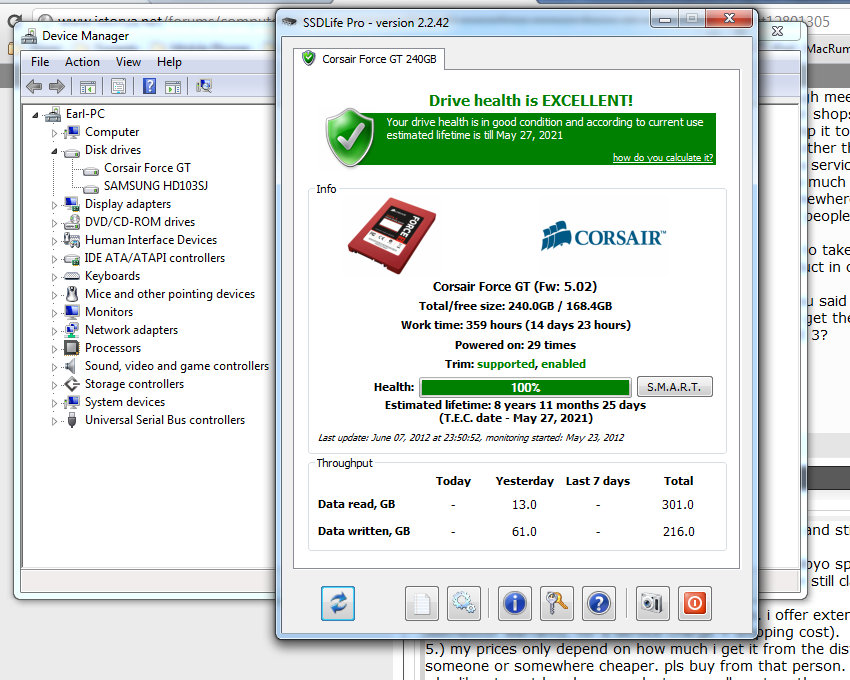Click the Sound controllers speaker icon
The image size is (850, 680).
(70, 365)
